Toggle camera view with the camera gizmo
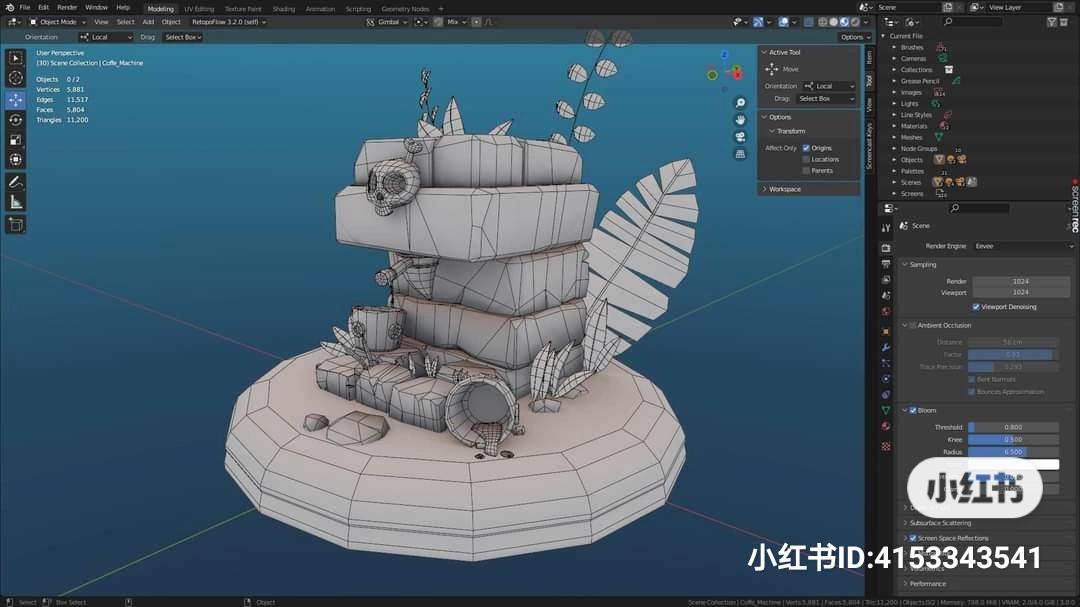The image size is (1080, 607). click(740, 137)
